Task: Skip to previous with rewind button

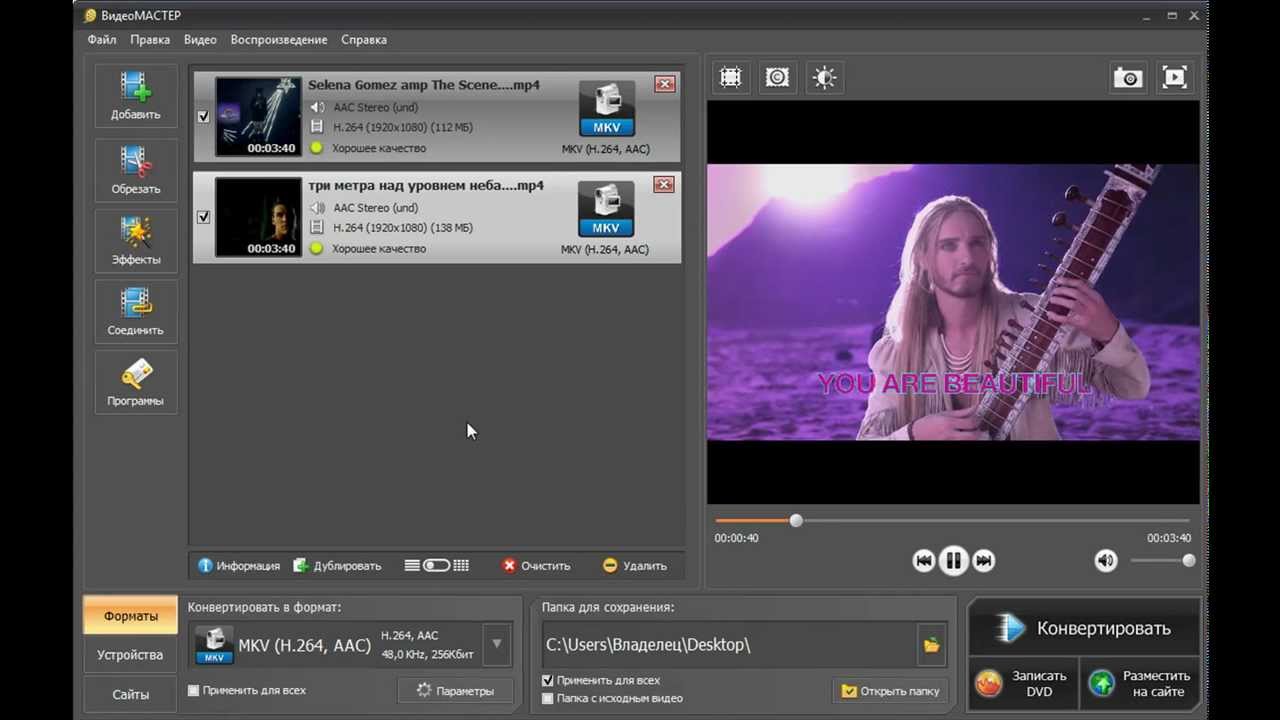Action: click(x=924, y=561)
